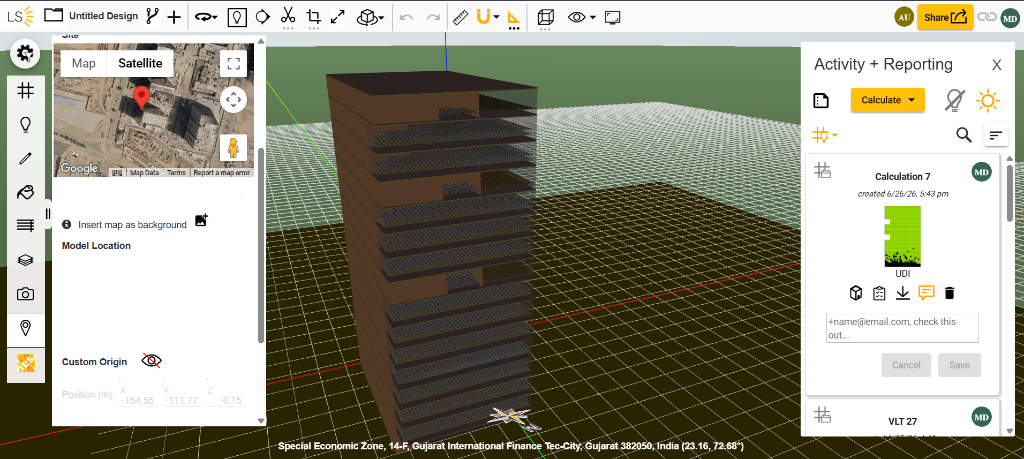Viewport: 1024px width, 459px height.
Task: Toggle wireframe cube view mode
Action: [546, 18]
